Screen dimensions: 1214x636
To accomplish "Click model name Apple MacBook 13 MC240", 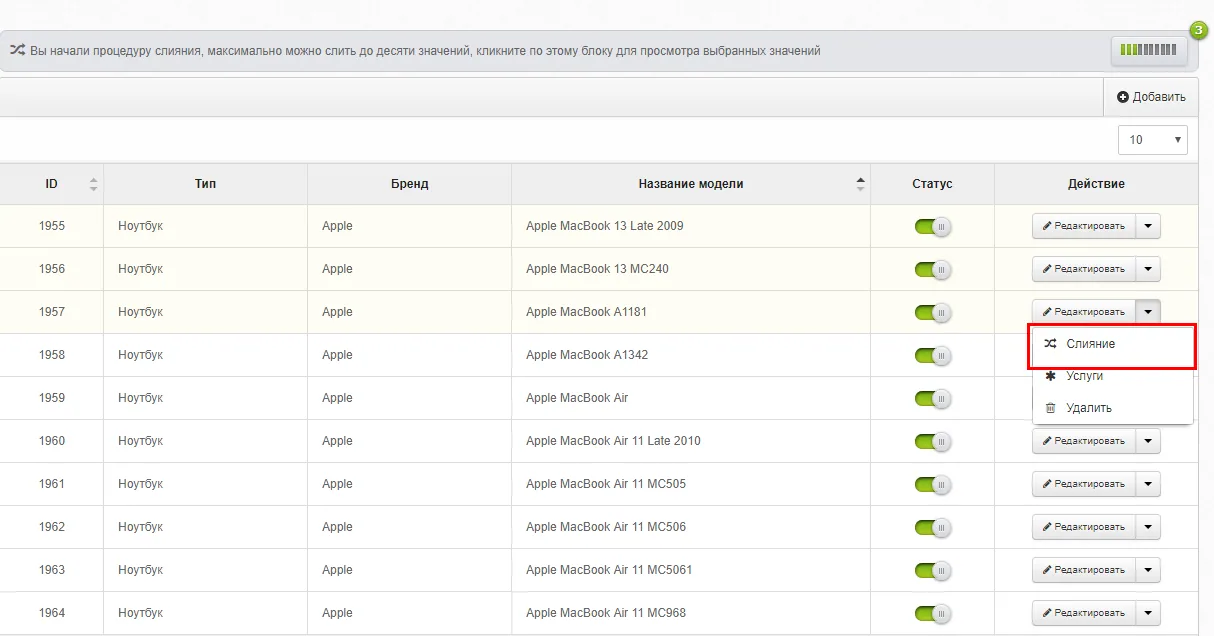I will [597, 269].
